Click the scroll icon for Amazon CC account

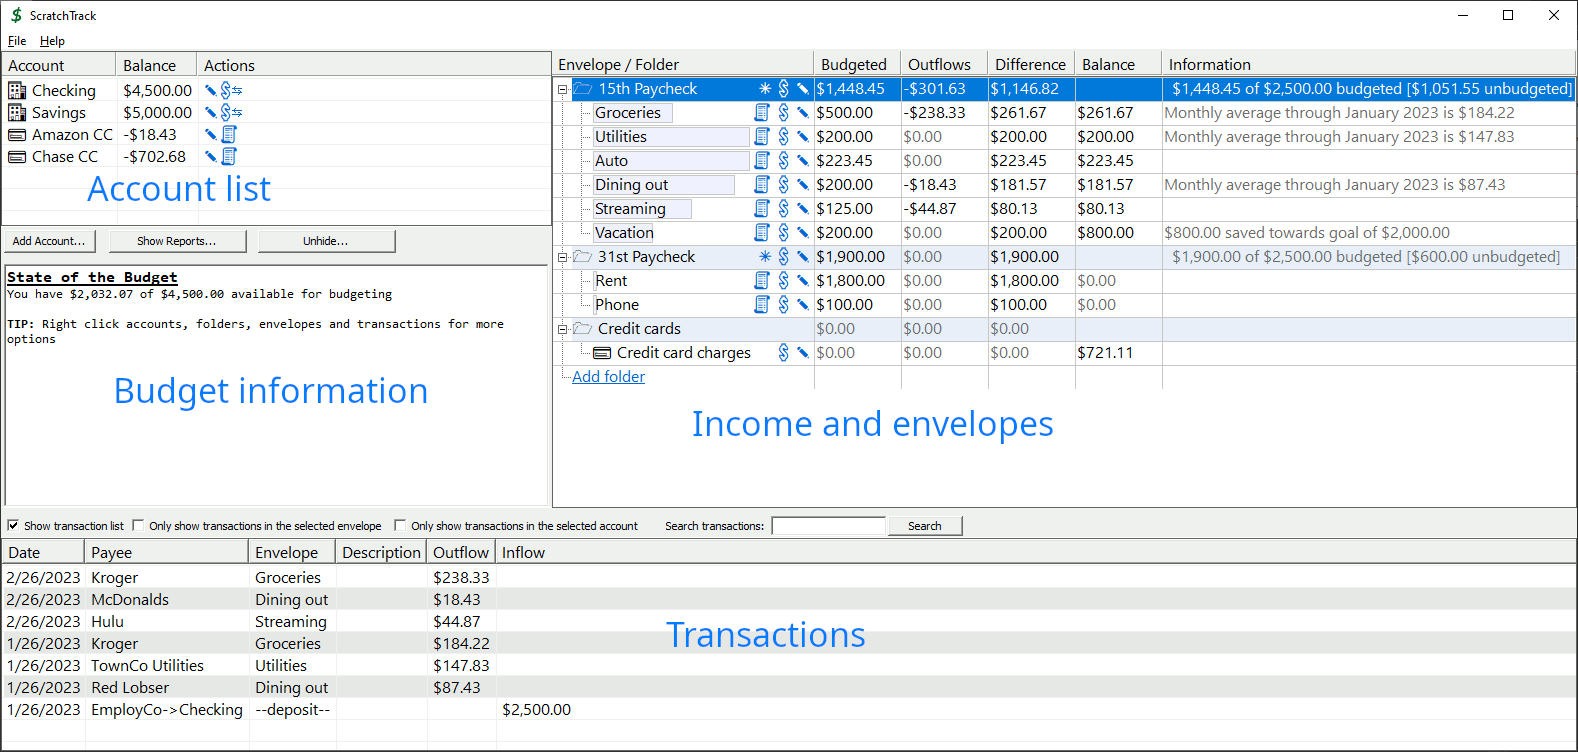[229, 134]
